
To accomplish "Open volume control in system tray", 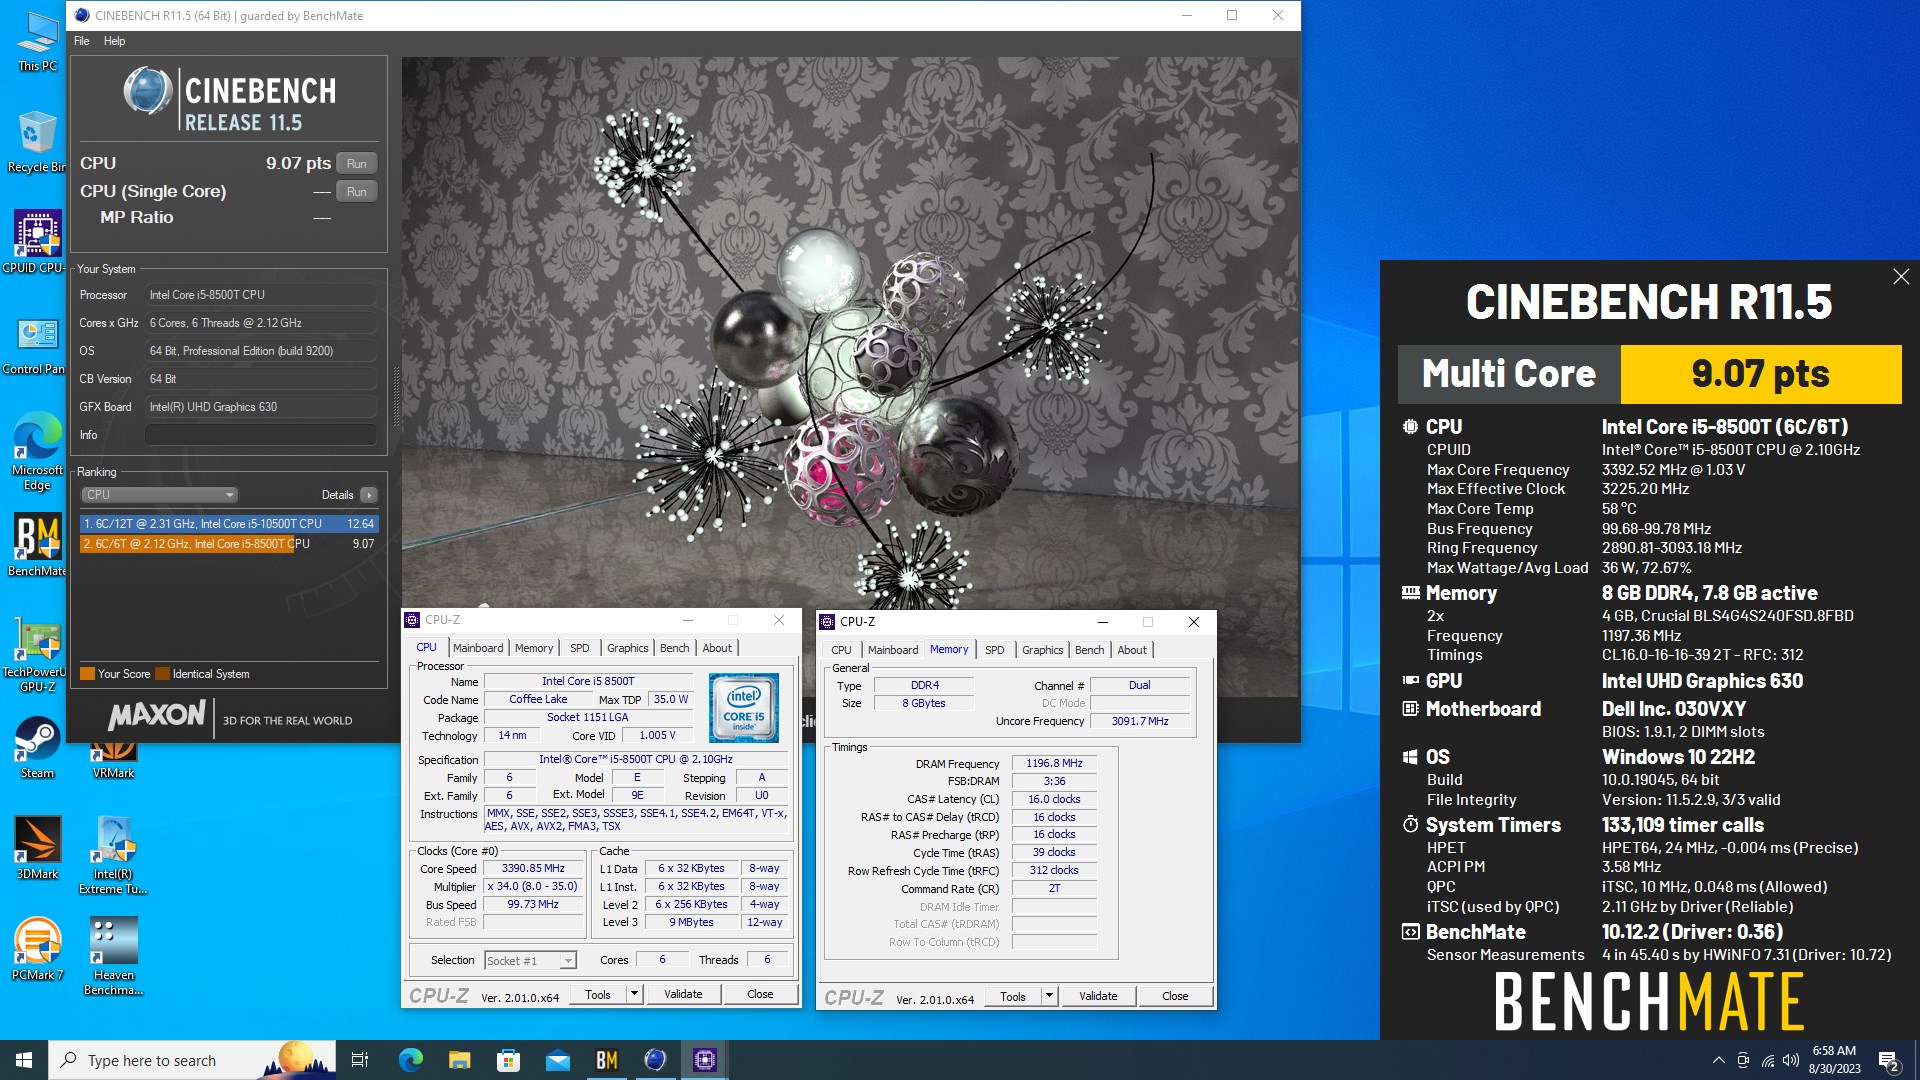I will point(1791,1060).
